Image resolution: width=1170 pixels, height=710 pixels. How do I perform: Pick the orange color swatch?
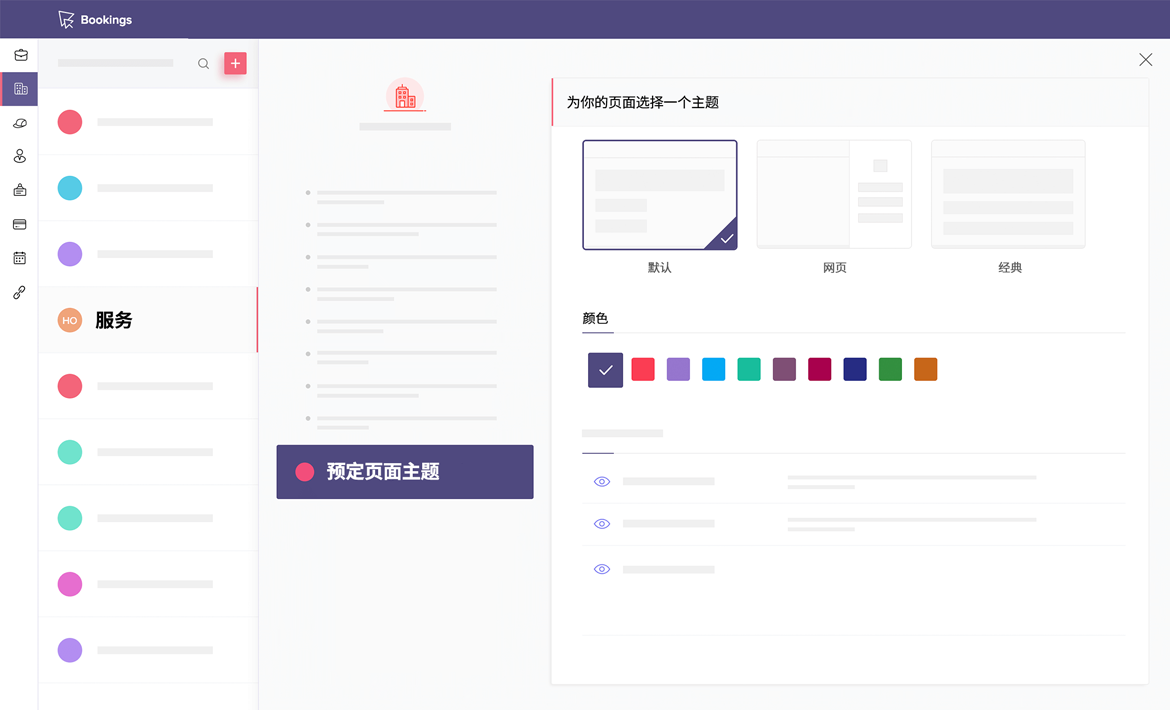click(x=925, y=369)
